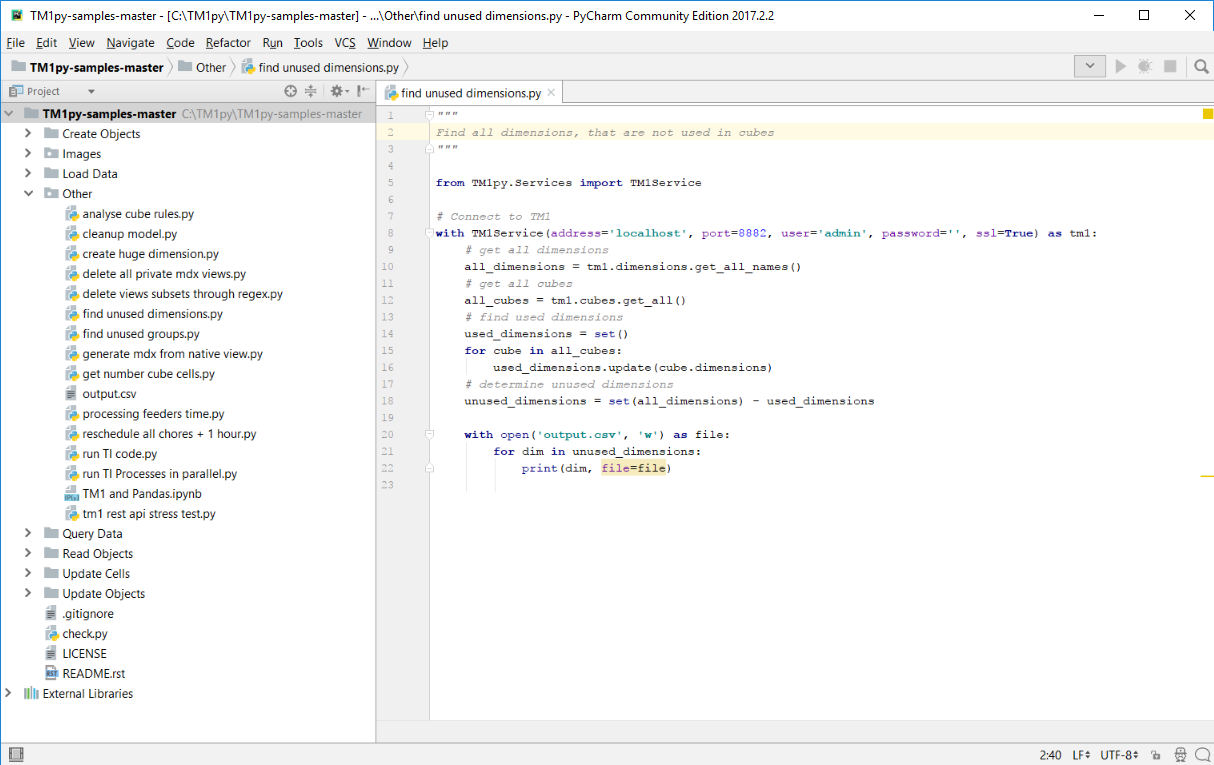Click the Hector inspections icon in status bar
1214x765 pixels.
coord(1180,755)
